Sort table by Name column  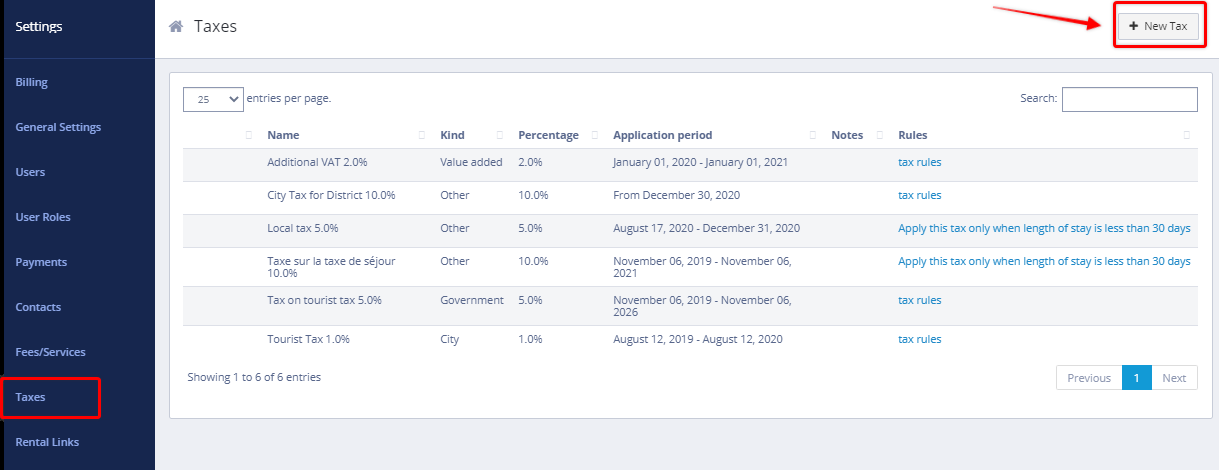tap(283, 135)
